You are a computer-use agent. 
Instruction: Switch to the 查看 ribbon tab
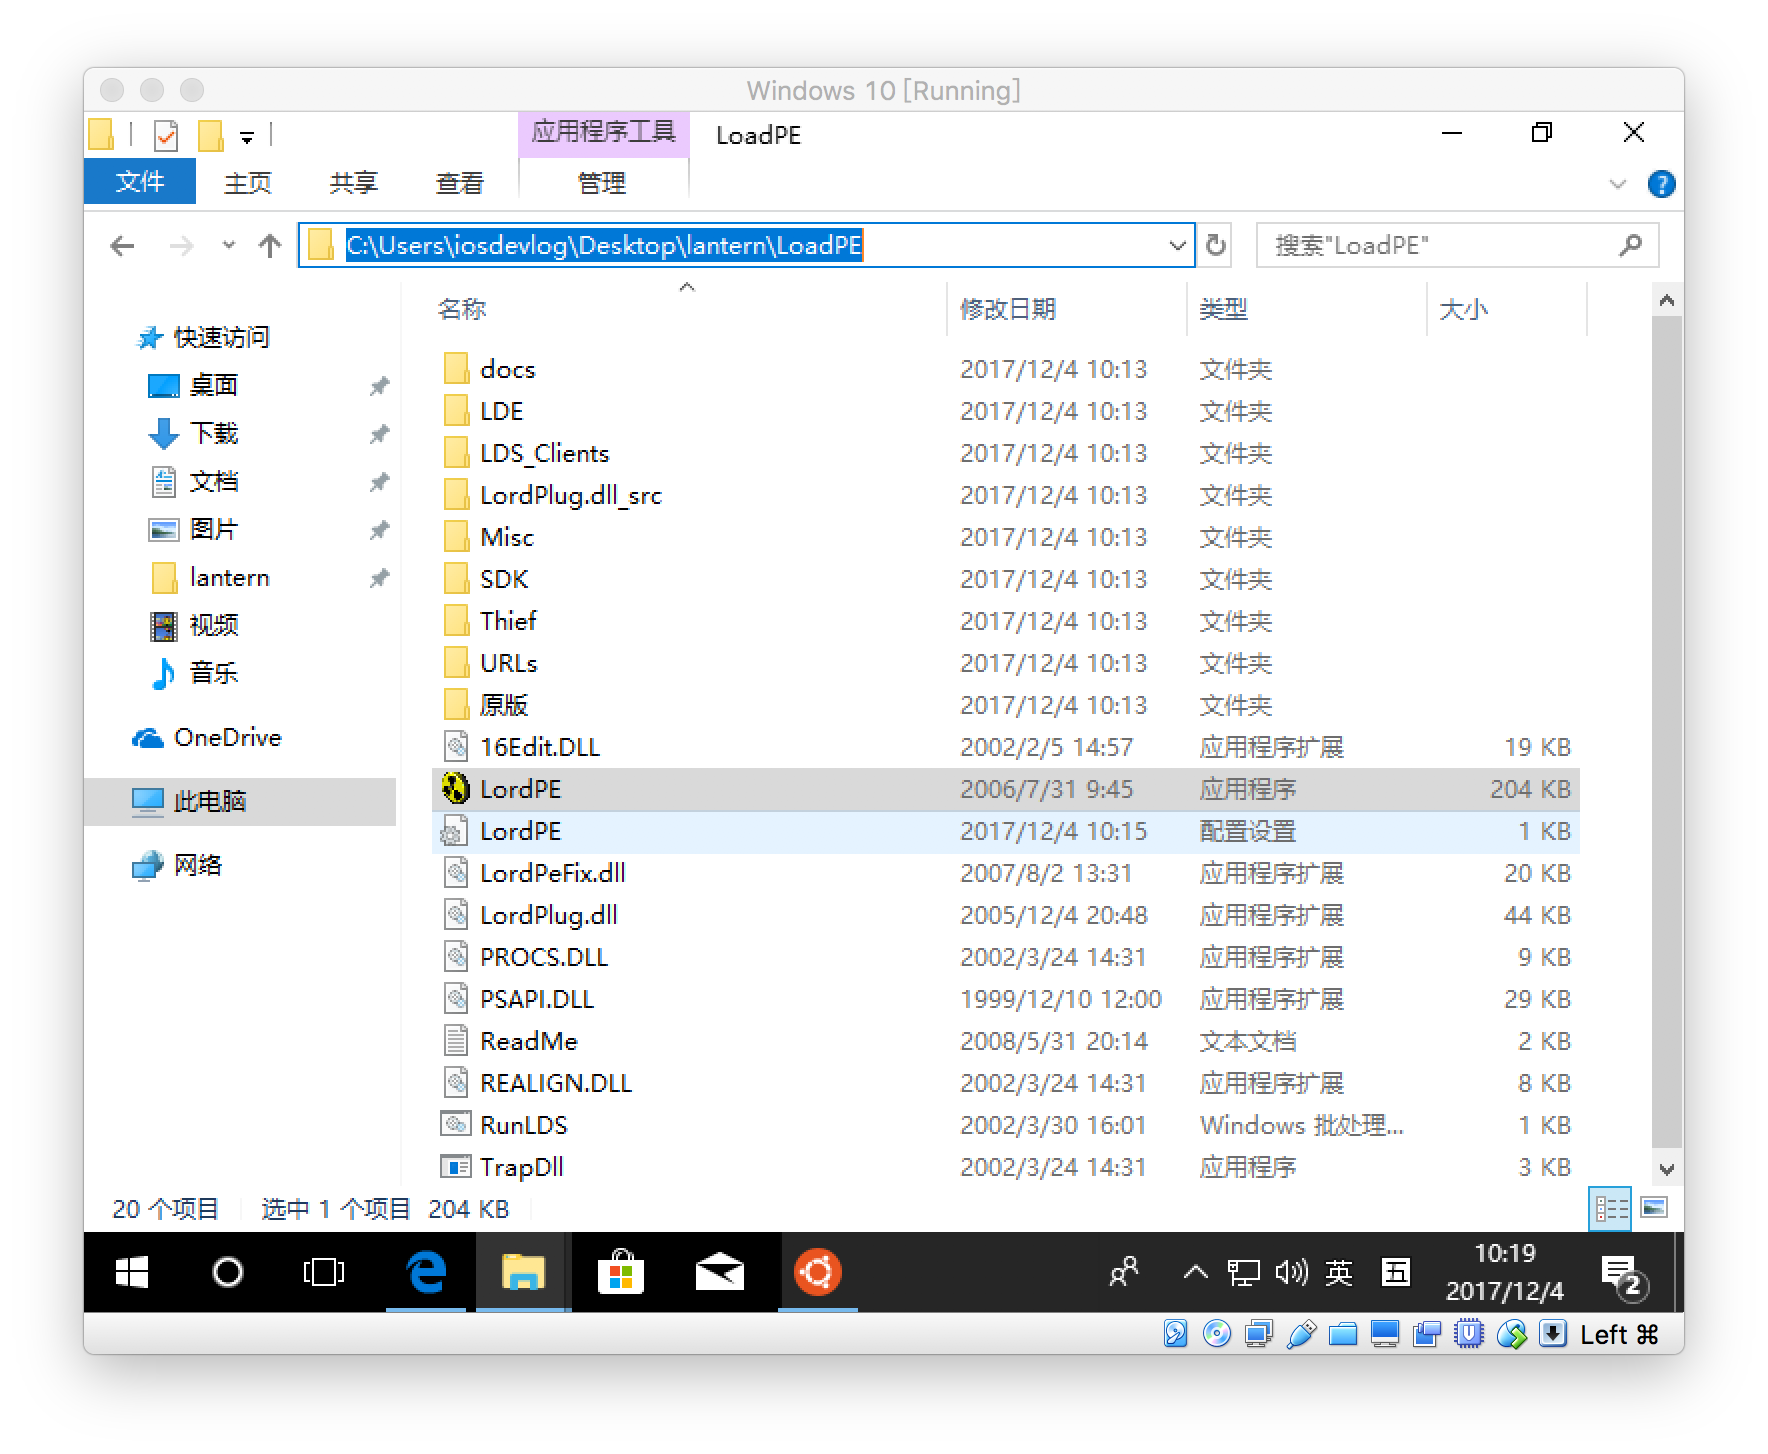[x=460, y=183]
